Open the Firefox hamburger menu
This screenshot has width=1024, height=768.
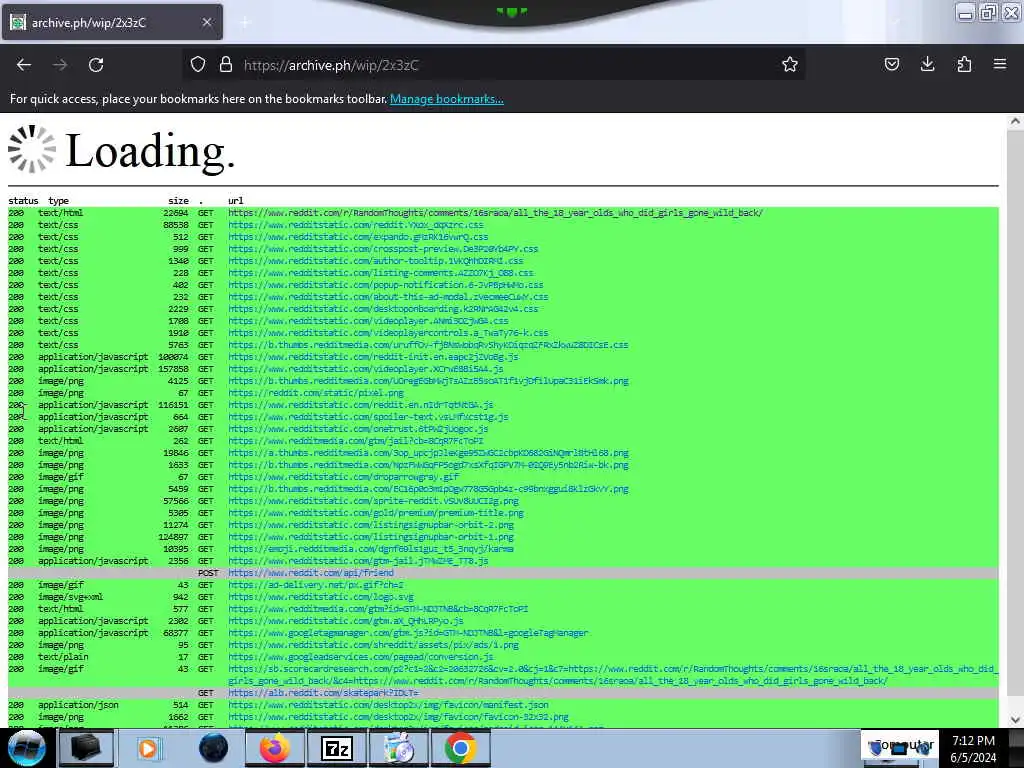(x=1000, y=64)
